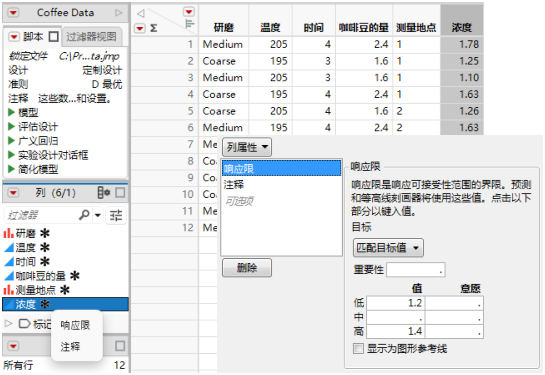Toggle the checkbox next to 脚本

(x=54, y=36)
